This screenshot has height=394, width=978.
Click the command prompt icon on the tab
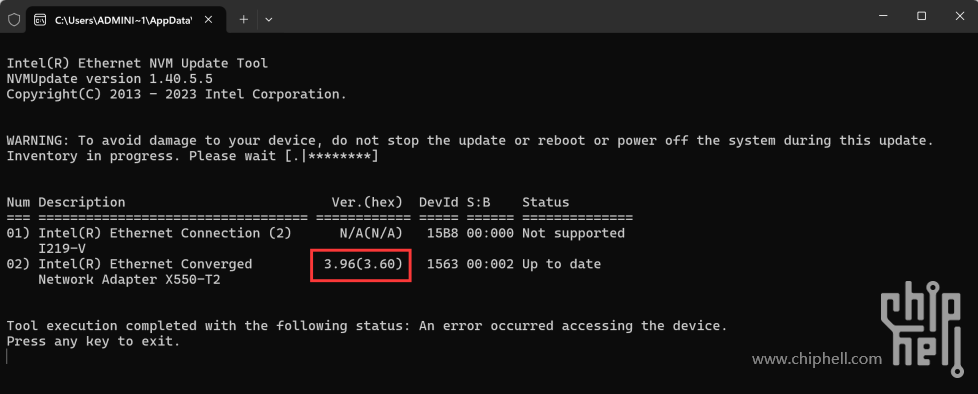pyautogui.click(x=40, y=19)
